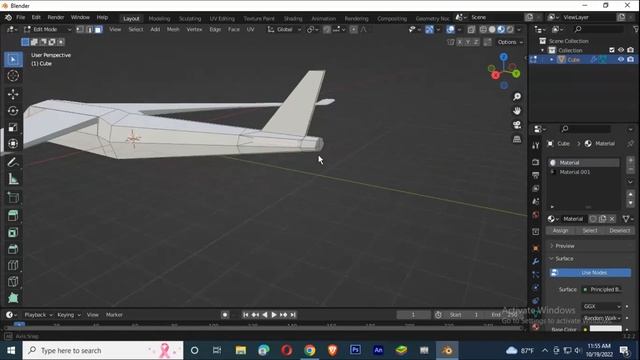Screen dimensions: 640x360
Task: Enable edge select mode
Action: (x=89, y=29)
